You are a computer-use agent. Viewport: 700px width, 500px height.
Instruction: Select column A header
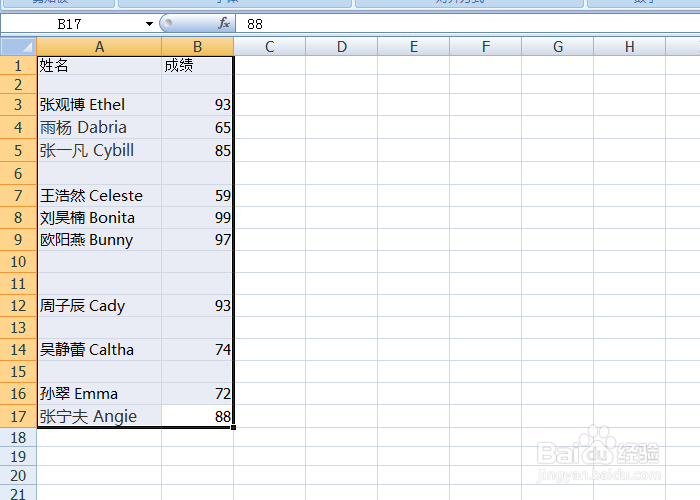99,46
